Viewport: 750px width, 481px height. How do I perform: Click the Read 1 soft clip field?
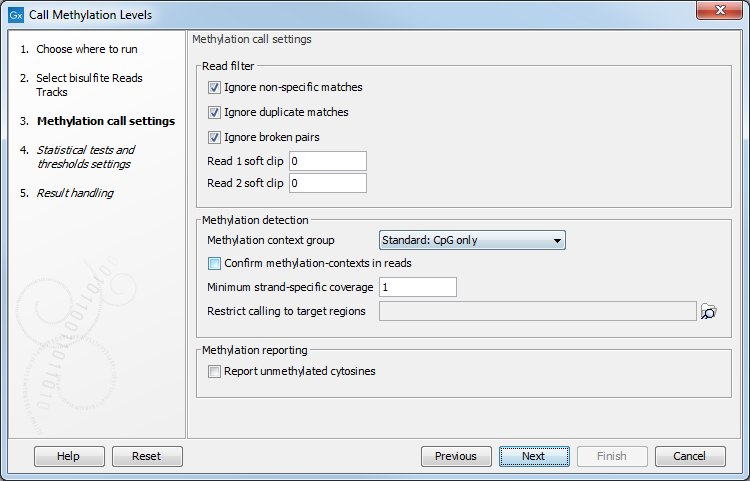328,161
